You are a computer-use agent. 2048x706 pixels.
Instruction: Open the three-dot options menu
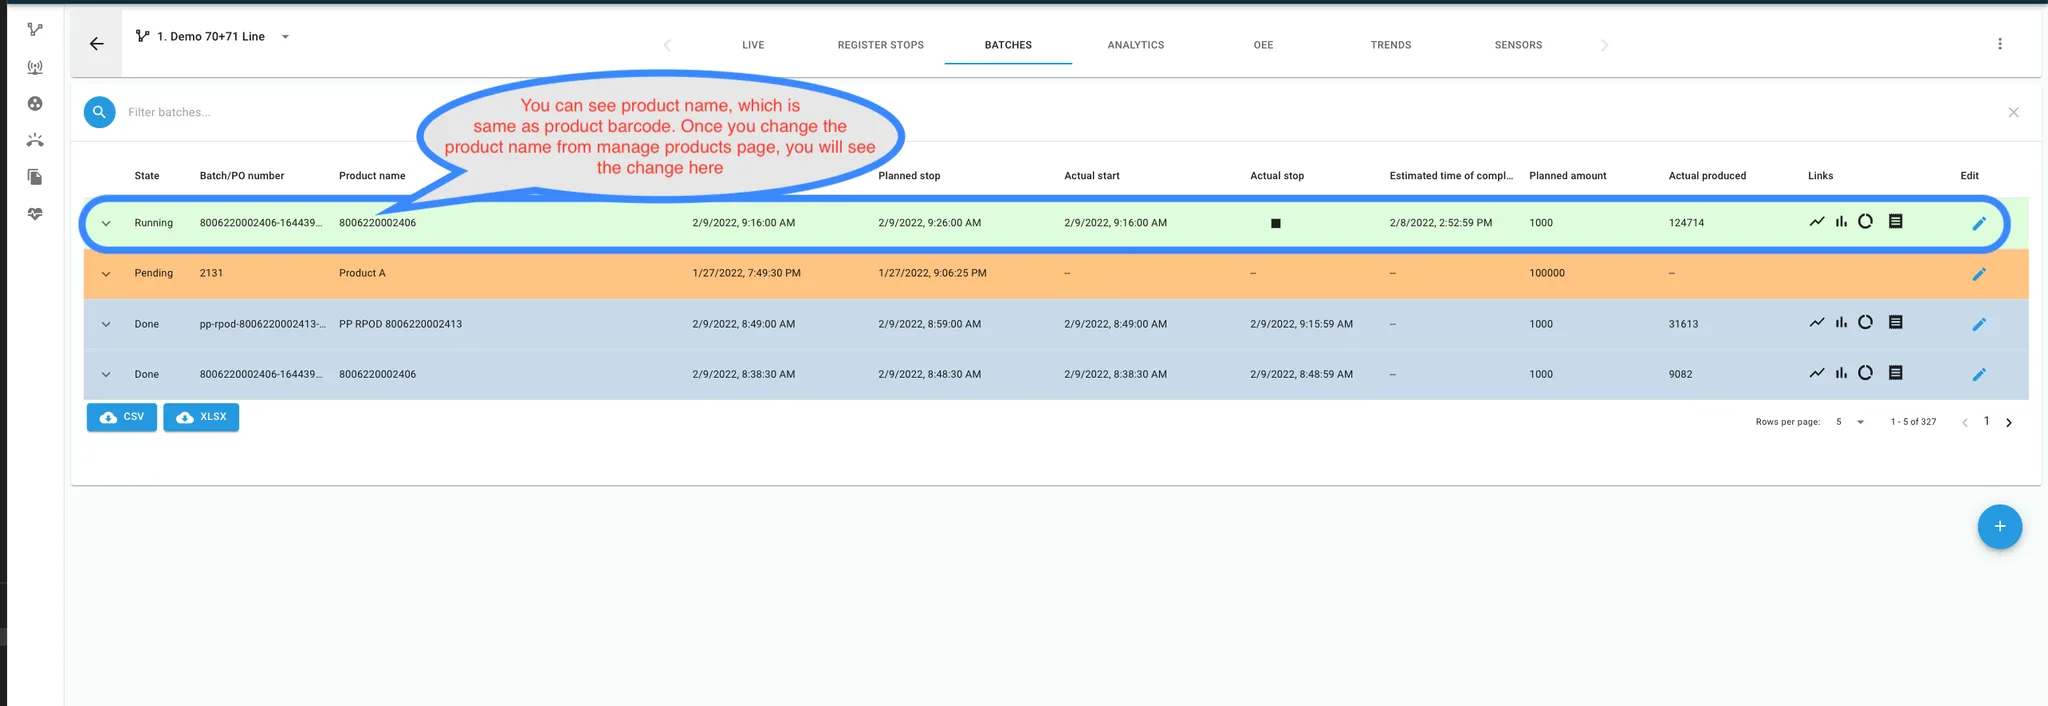coord(1999,44)
